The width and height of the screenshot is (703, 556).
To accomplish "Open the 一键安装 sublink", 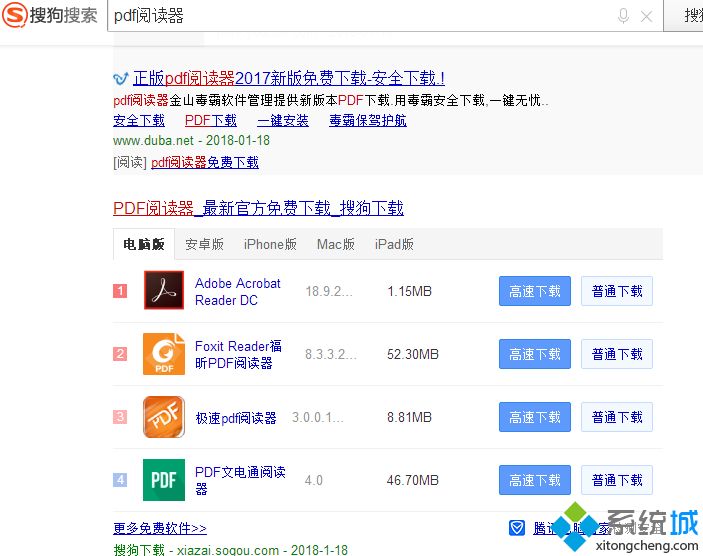I will tap(283, 120).
